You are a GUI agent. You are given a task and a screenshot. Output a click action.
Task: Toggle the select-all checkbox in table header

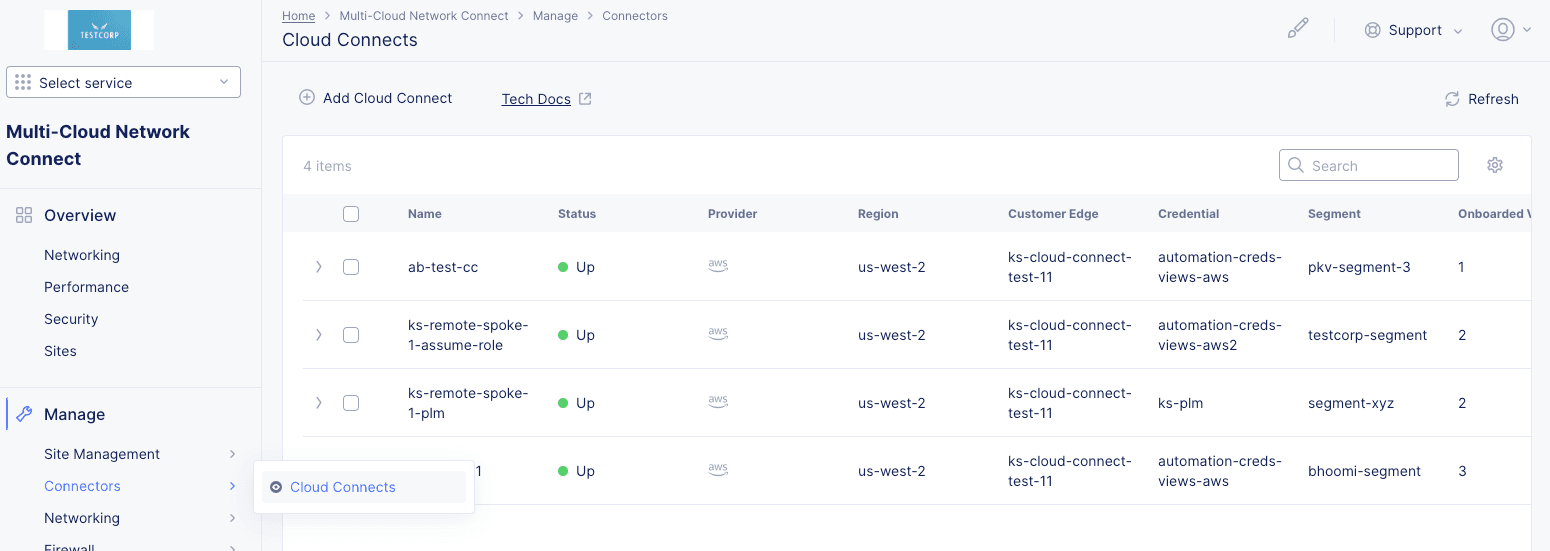point(351,214)
